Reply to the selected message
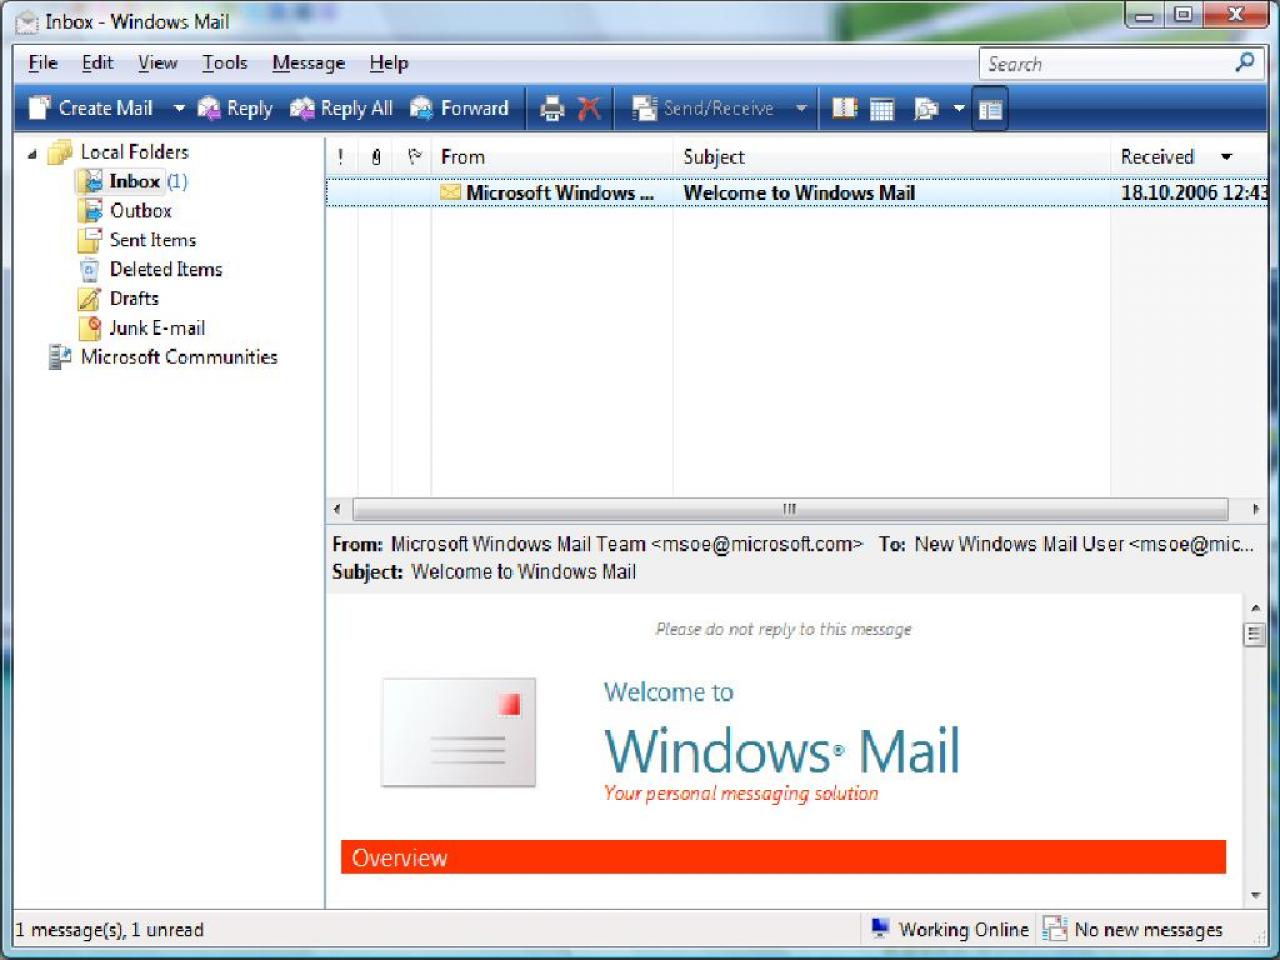1280x960 pixels. pyautogui.click(x=235, y=108)
